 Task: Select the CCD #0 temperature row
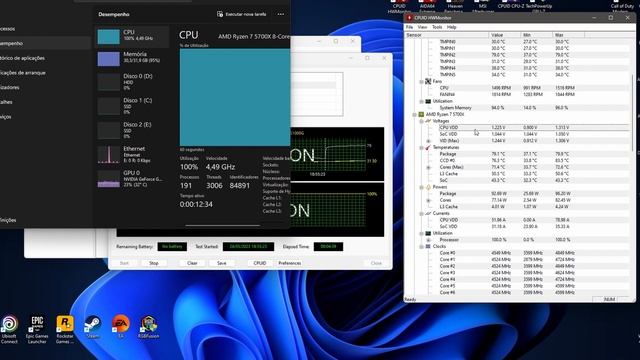click(x=533, y=161)
